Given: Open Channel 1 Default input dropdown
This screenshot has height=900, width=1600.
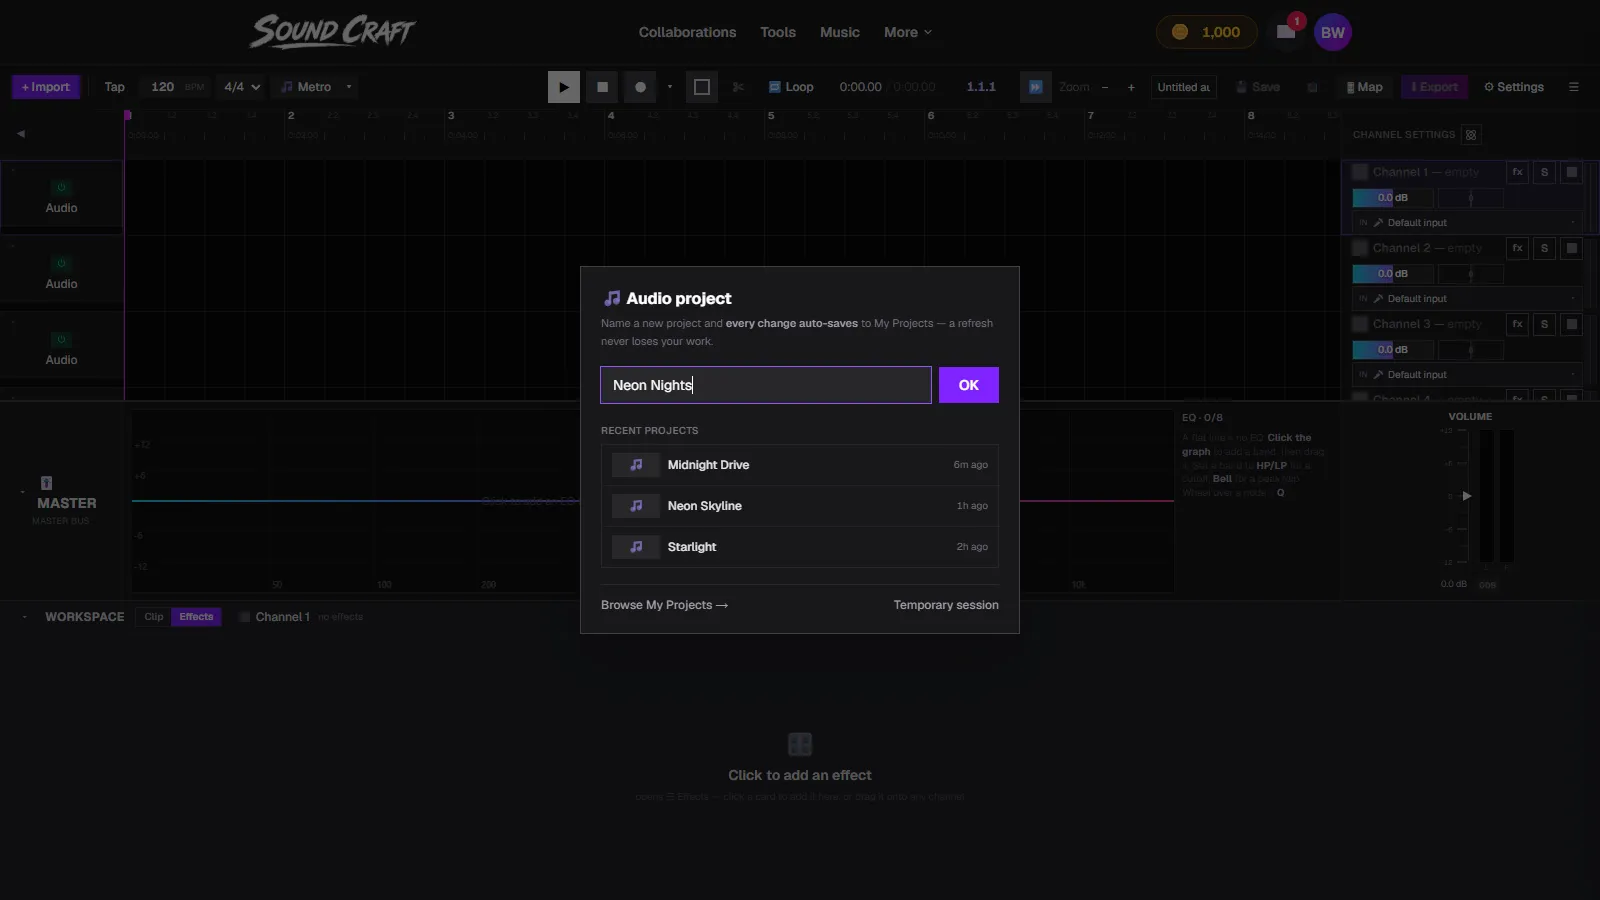Looking at the screenshot, I should click(x=1467, y=223).
